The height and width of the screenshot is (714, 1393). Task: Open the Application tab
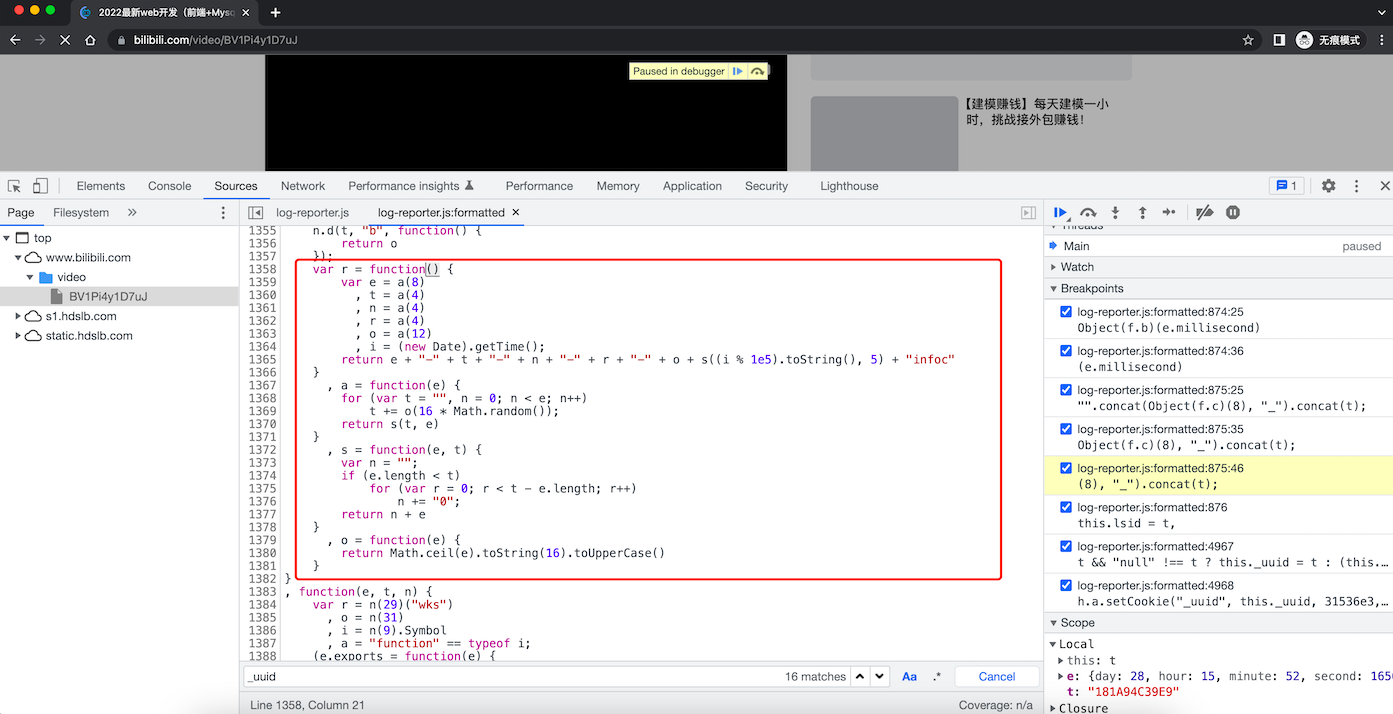(x=692, y=186)
